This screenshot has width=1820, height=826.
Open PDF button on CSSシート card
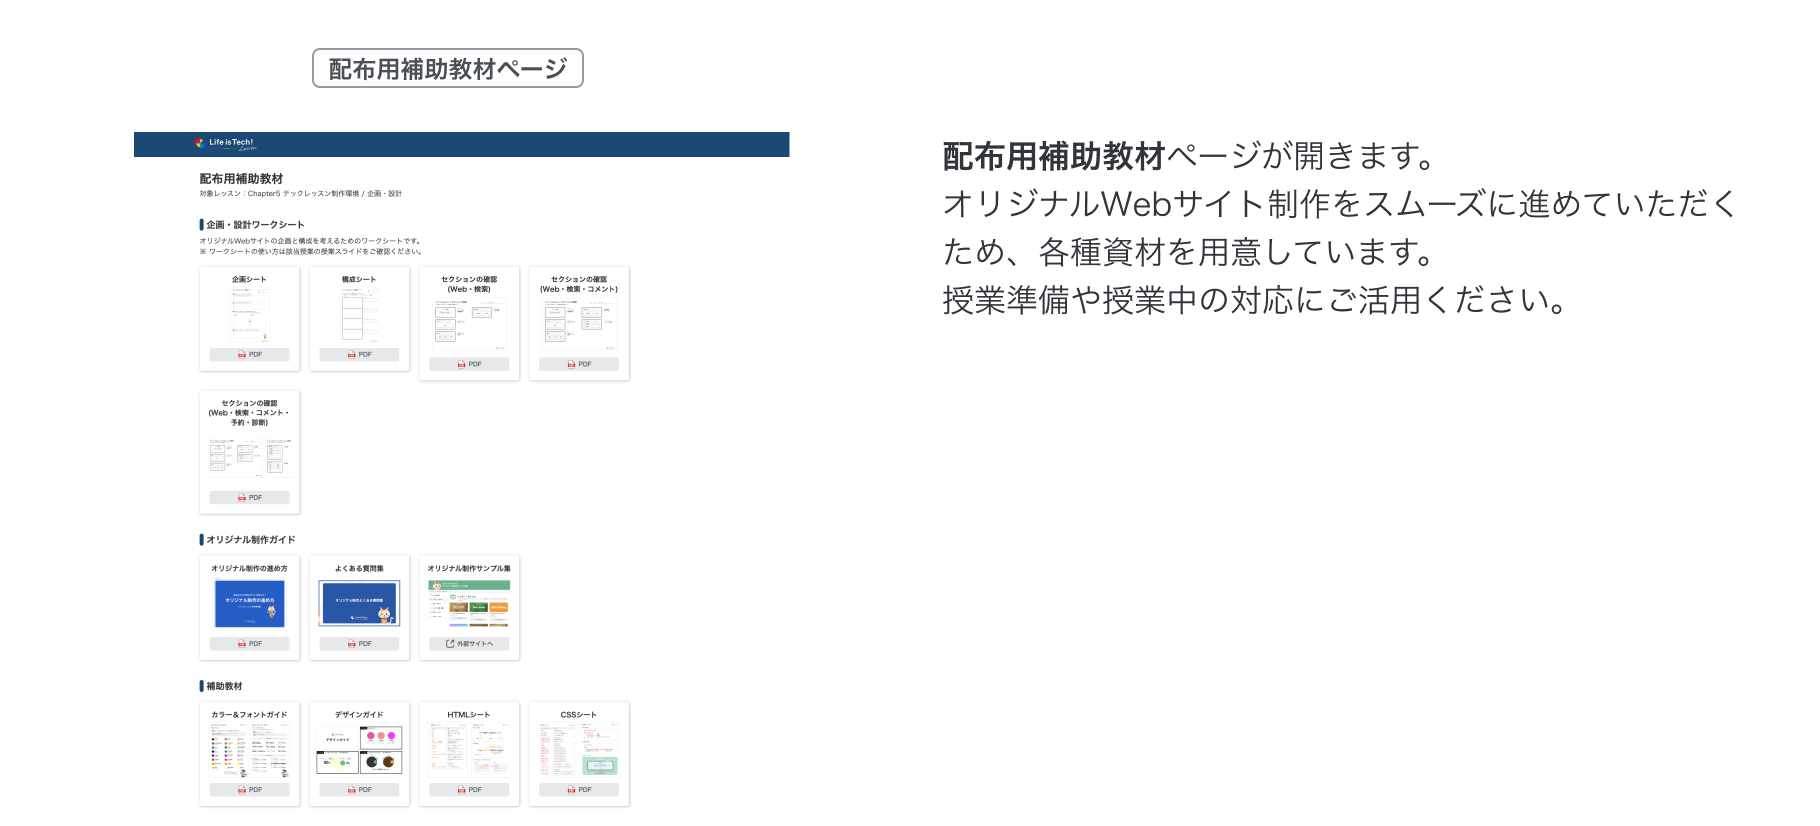coord(579,790)
